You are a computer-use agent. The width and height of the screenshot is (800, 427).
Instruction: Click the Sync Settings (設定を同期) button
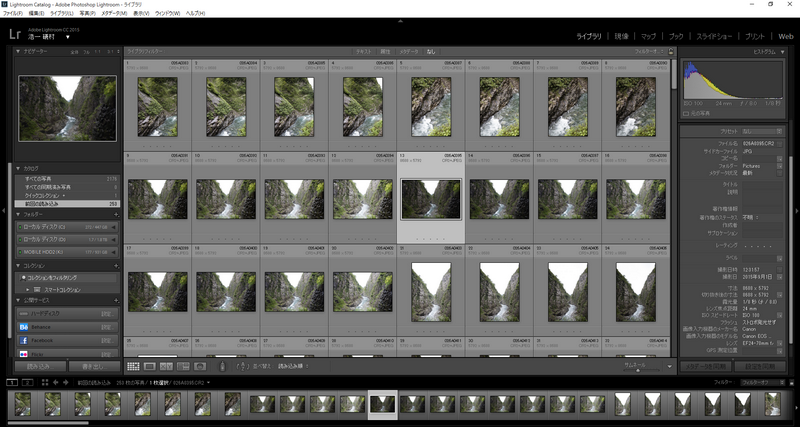(760, 366)
